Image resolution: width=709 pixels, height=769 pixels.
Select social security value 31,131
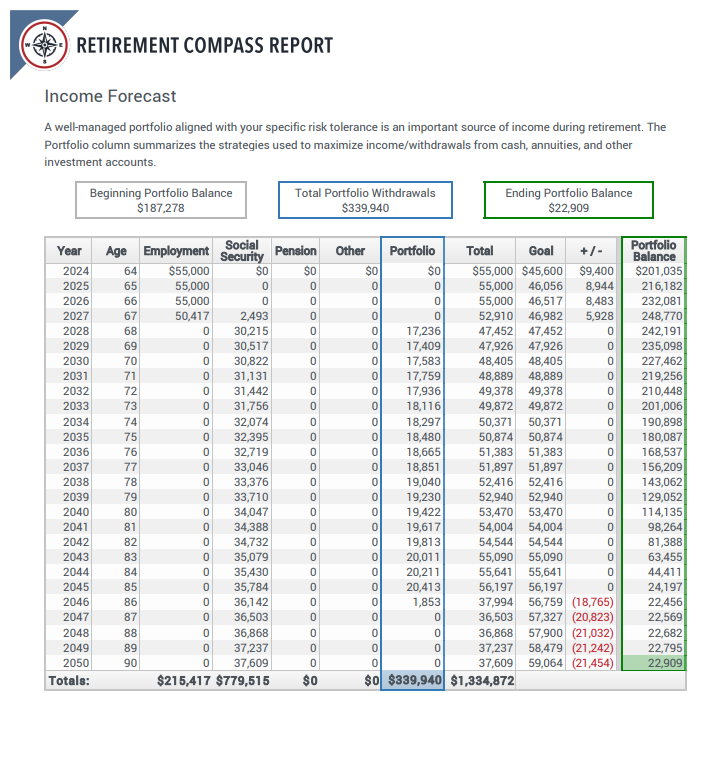251,376
